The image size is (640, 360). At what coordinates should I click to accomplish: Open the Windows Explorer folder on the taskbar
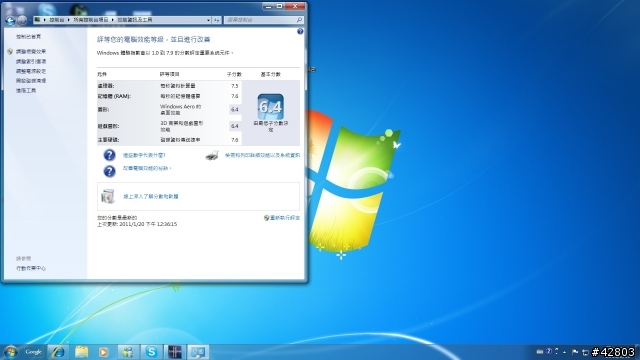coord(82,352)
